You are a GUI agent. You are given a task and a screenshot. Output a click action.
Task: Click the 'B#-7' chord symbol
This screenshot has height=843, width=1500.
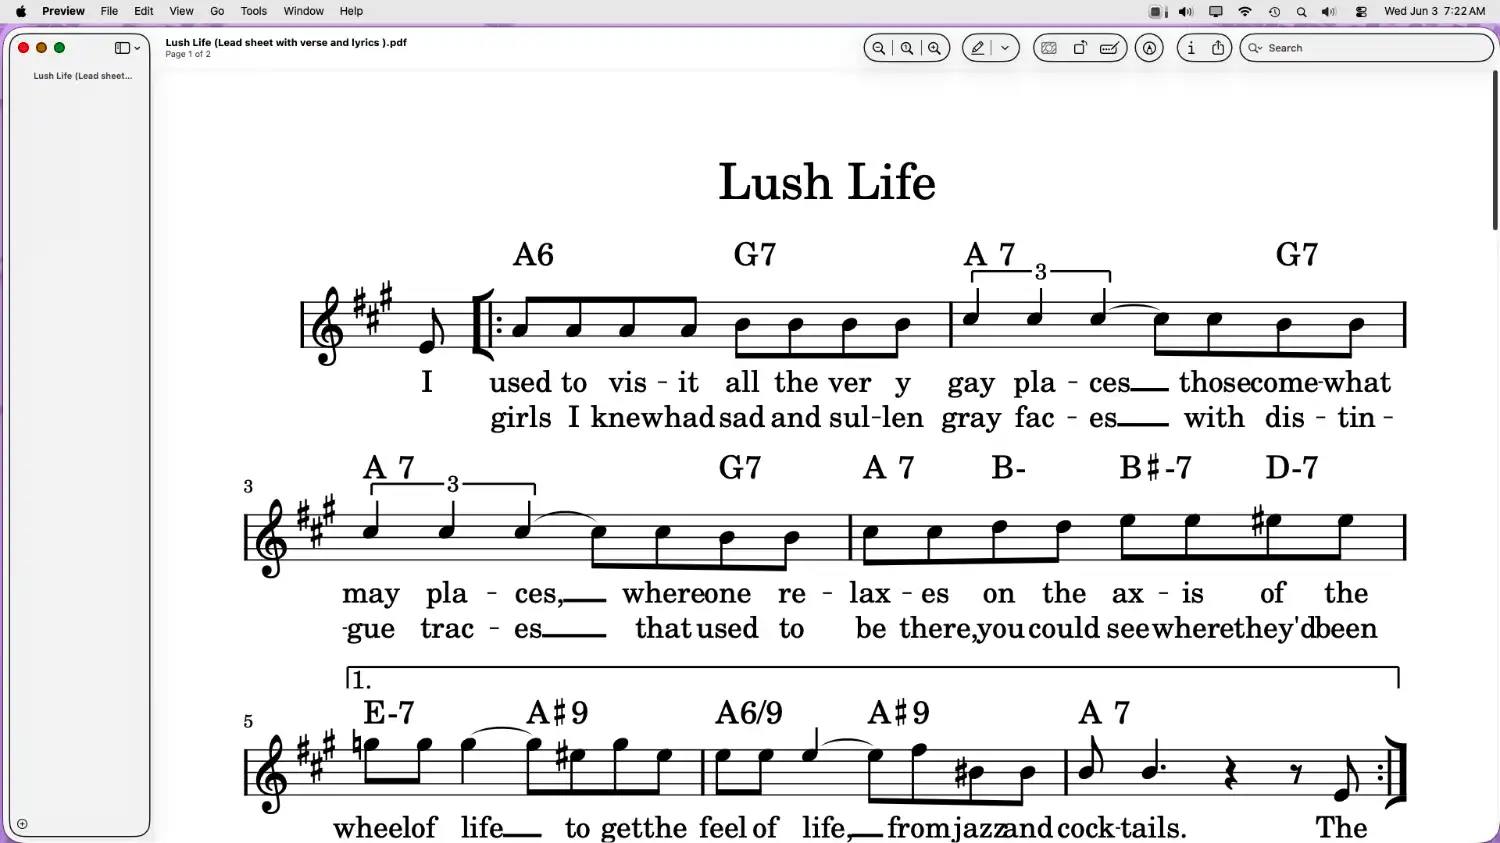tap(1155, 467)
